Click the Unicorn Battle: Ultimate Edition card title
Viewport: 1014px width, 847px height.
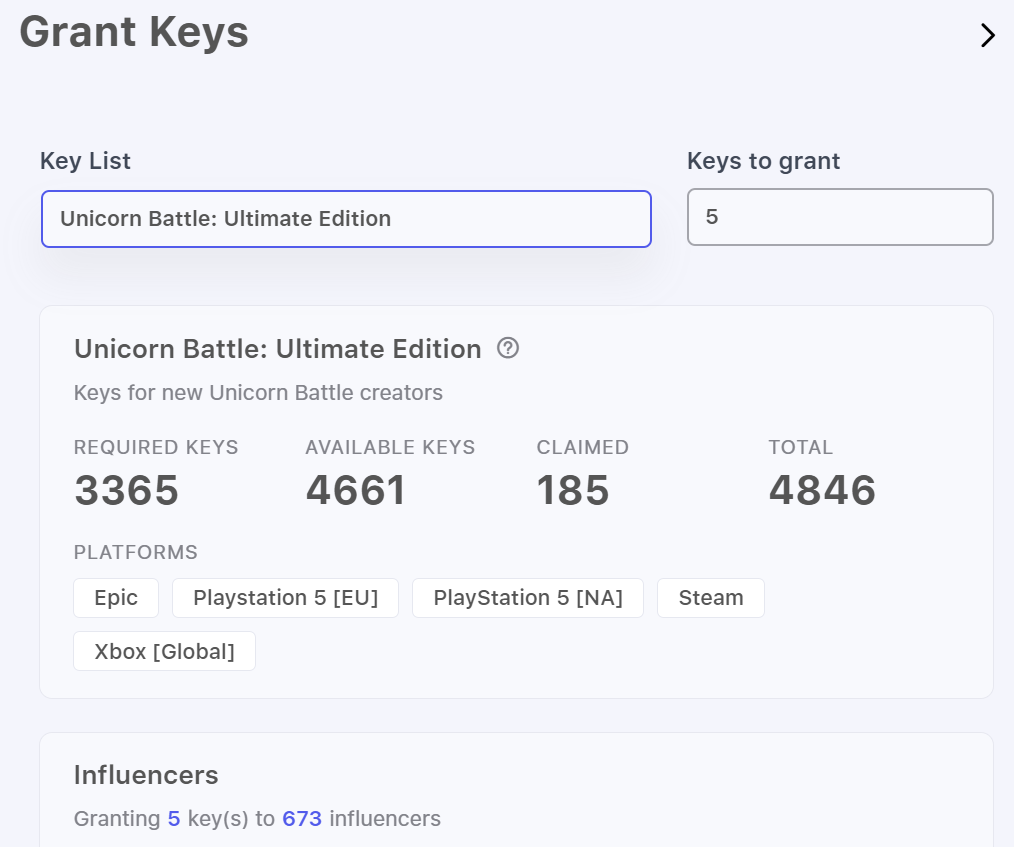click(x=278, y=348)
